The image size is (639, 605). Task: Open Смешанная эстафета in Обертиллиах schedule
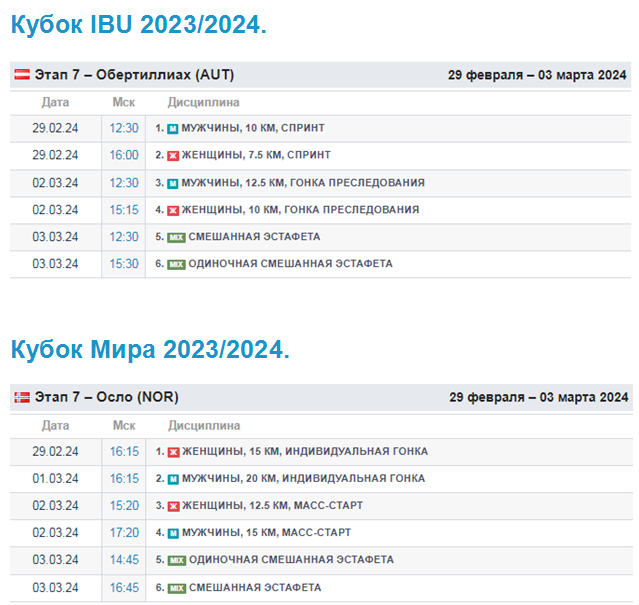(x=254, y=237)
